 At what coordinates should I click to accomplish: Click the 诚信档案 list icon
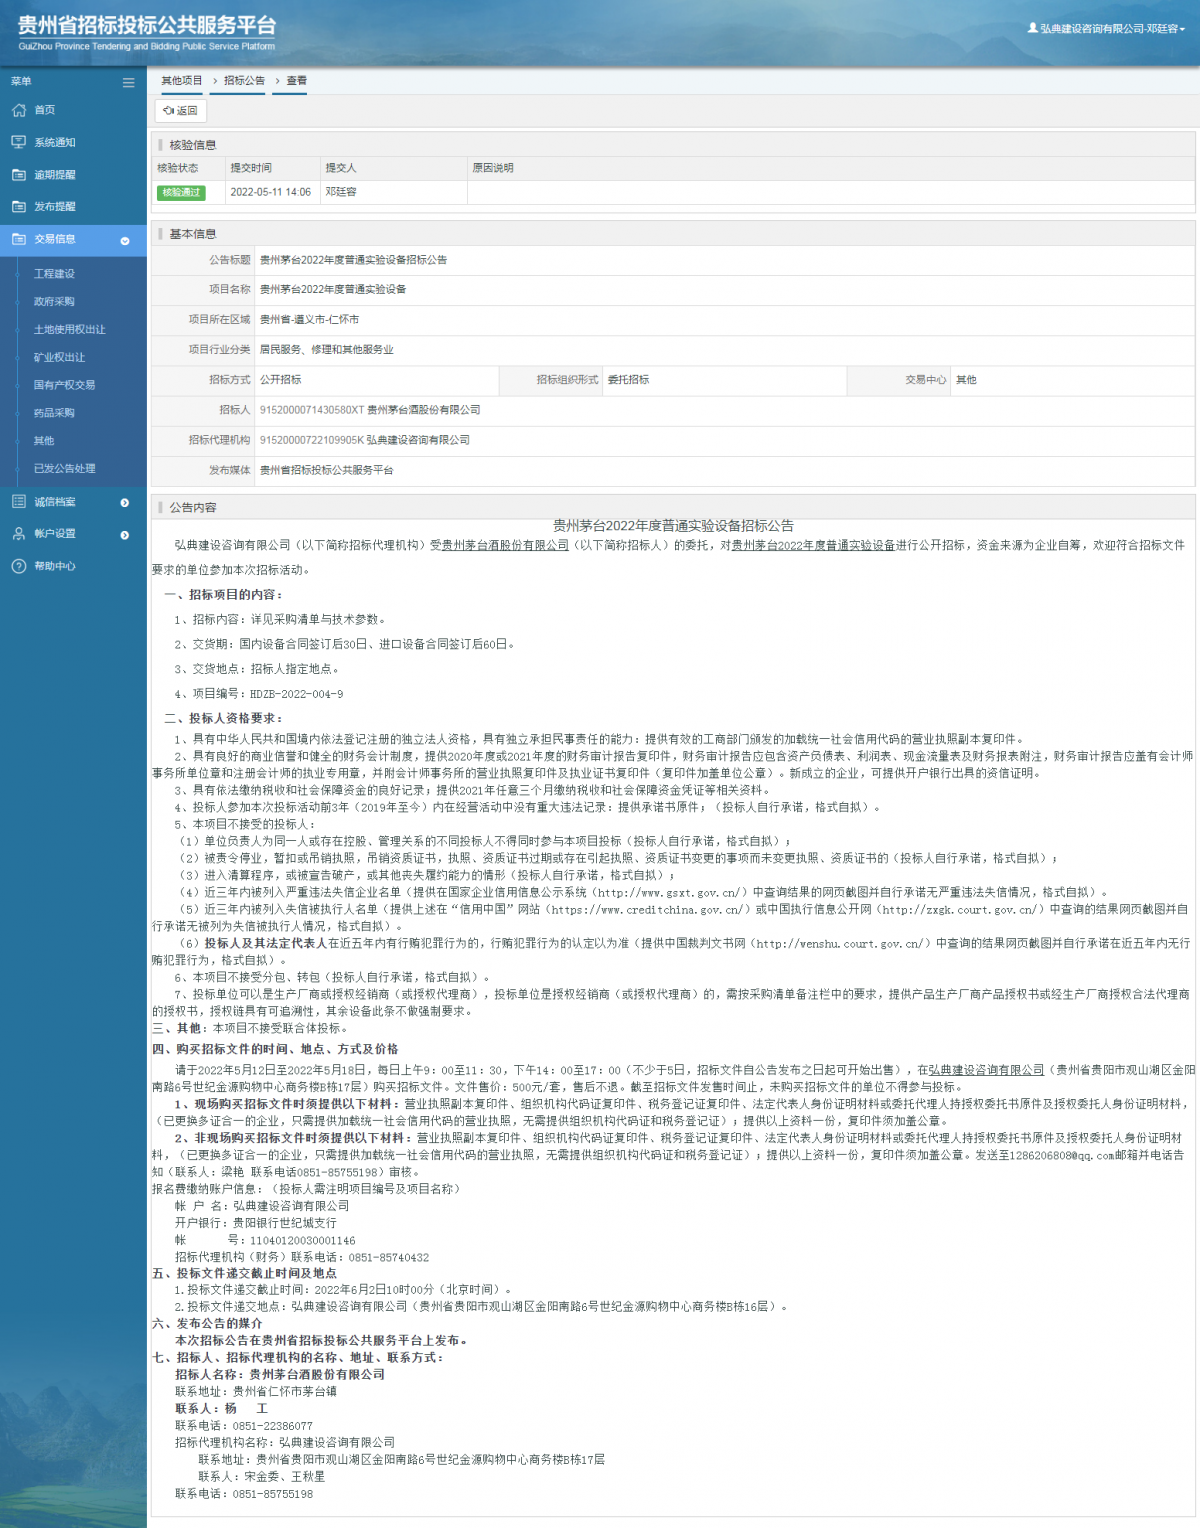pos(19,502)
